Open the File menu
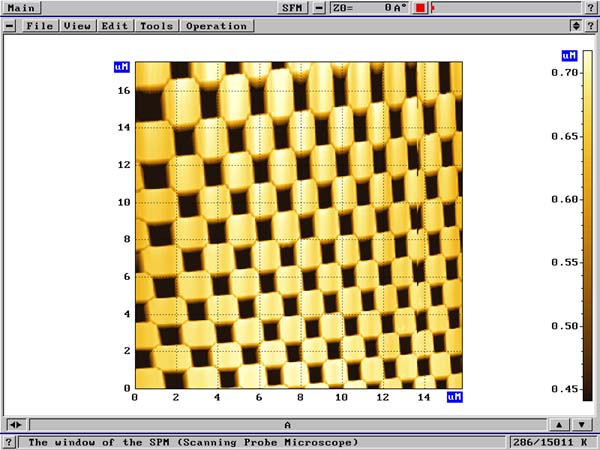Image resolution: width=600 pixels, height=450 pixels. coord(40,25)
